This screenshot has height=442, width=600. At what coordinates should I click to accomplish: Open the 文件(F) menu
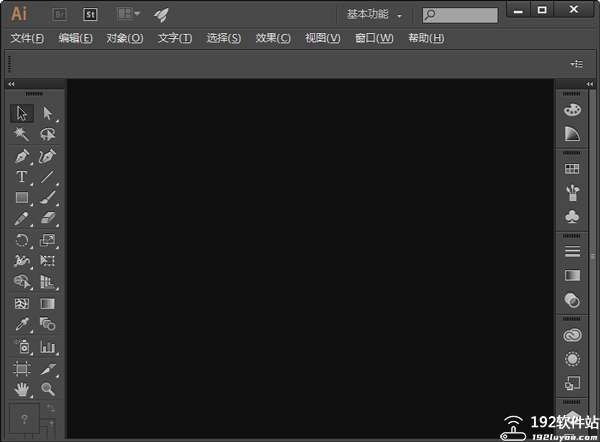[x=27, y=38]
